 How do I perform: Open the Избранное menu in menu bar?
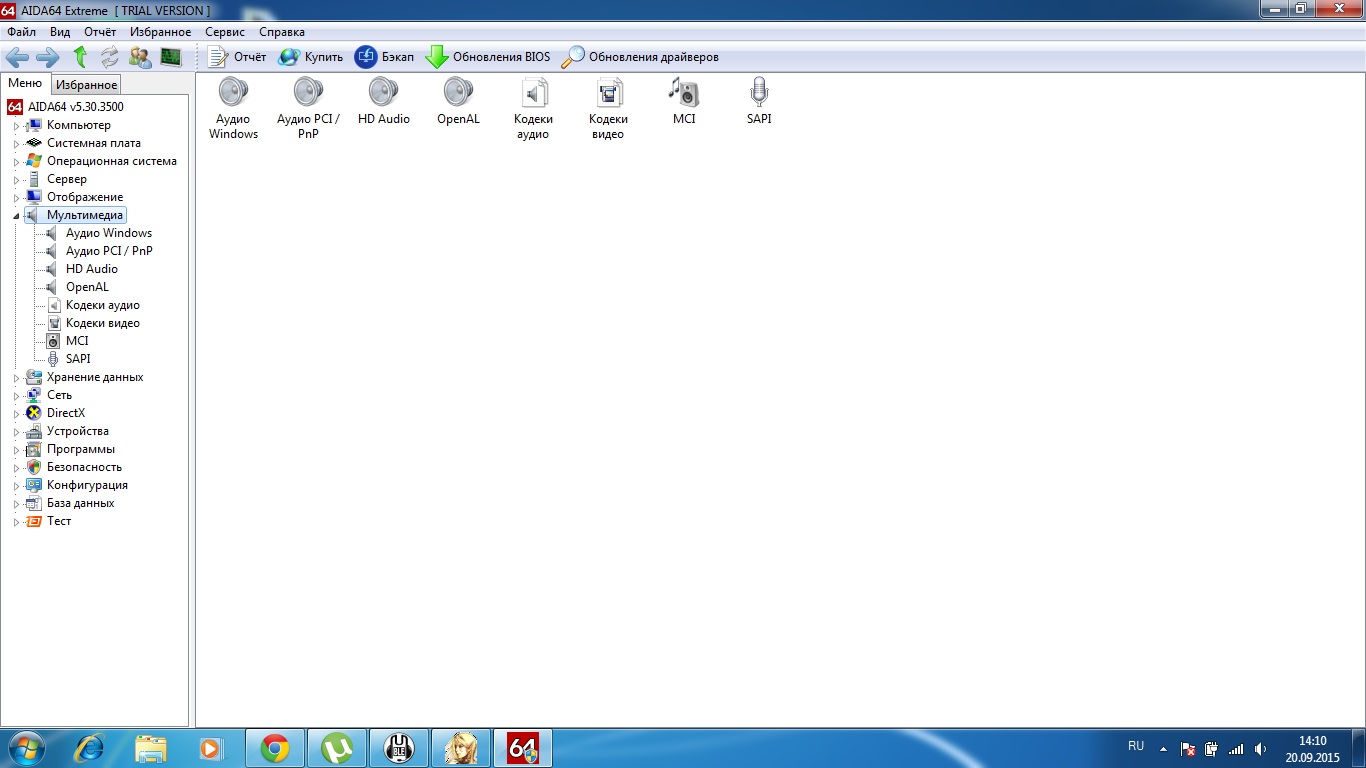(160, 32)
